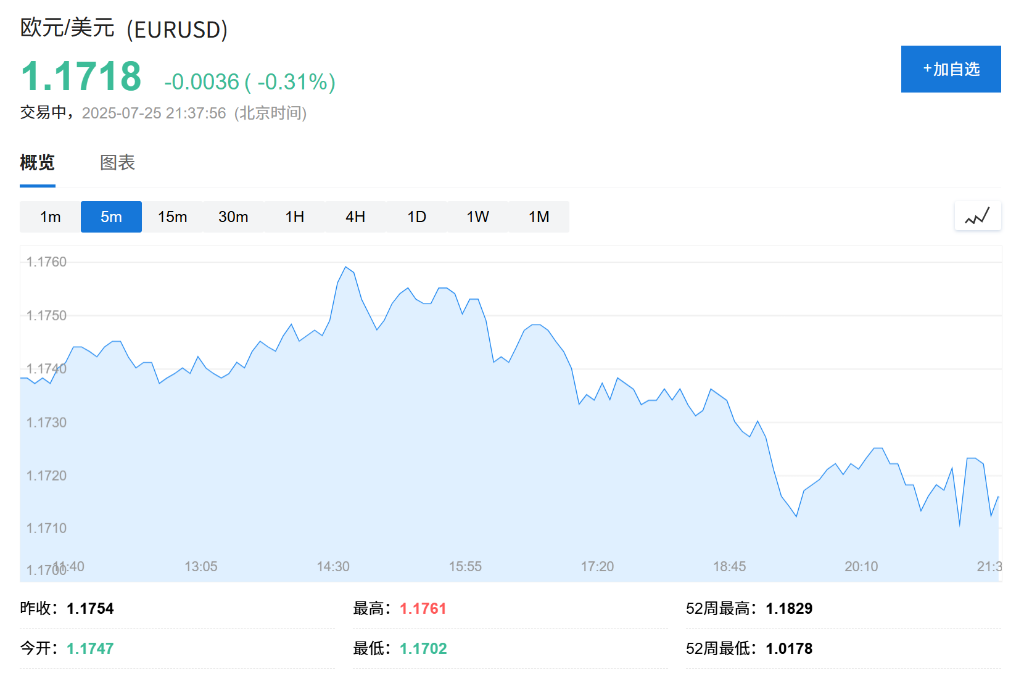This screenshot has width=1024, height=690.
Task: Switch to the 图表 tab
Action: tap(119, 162)
